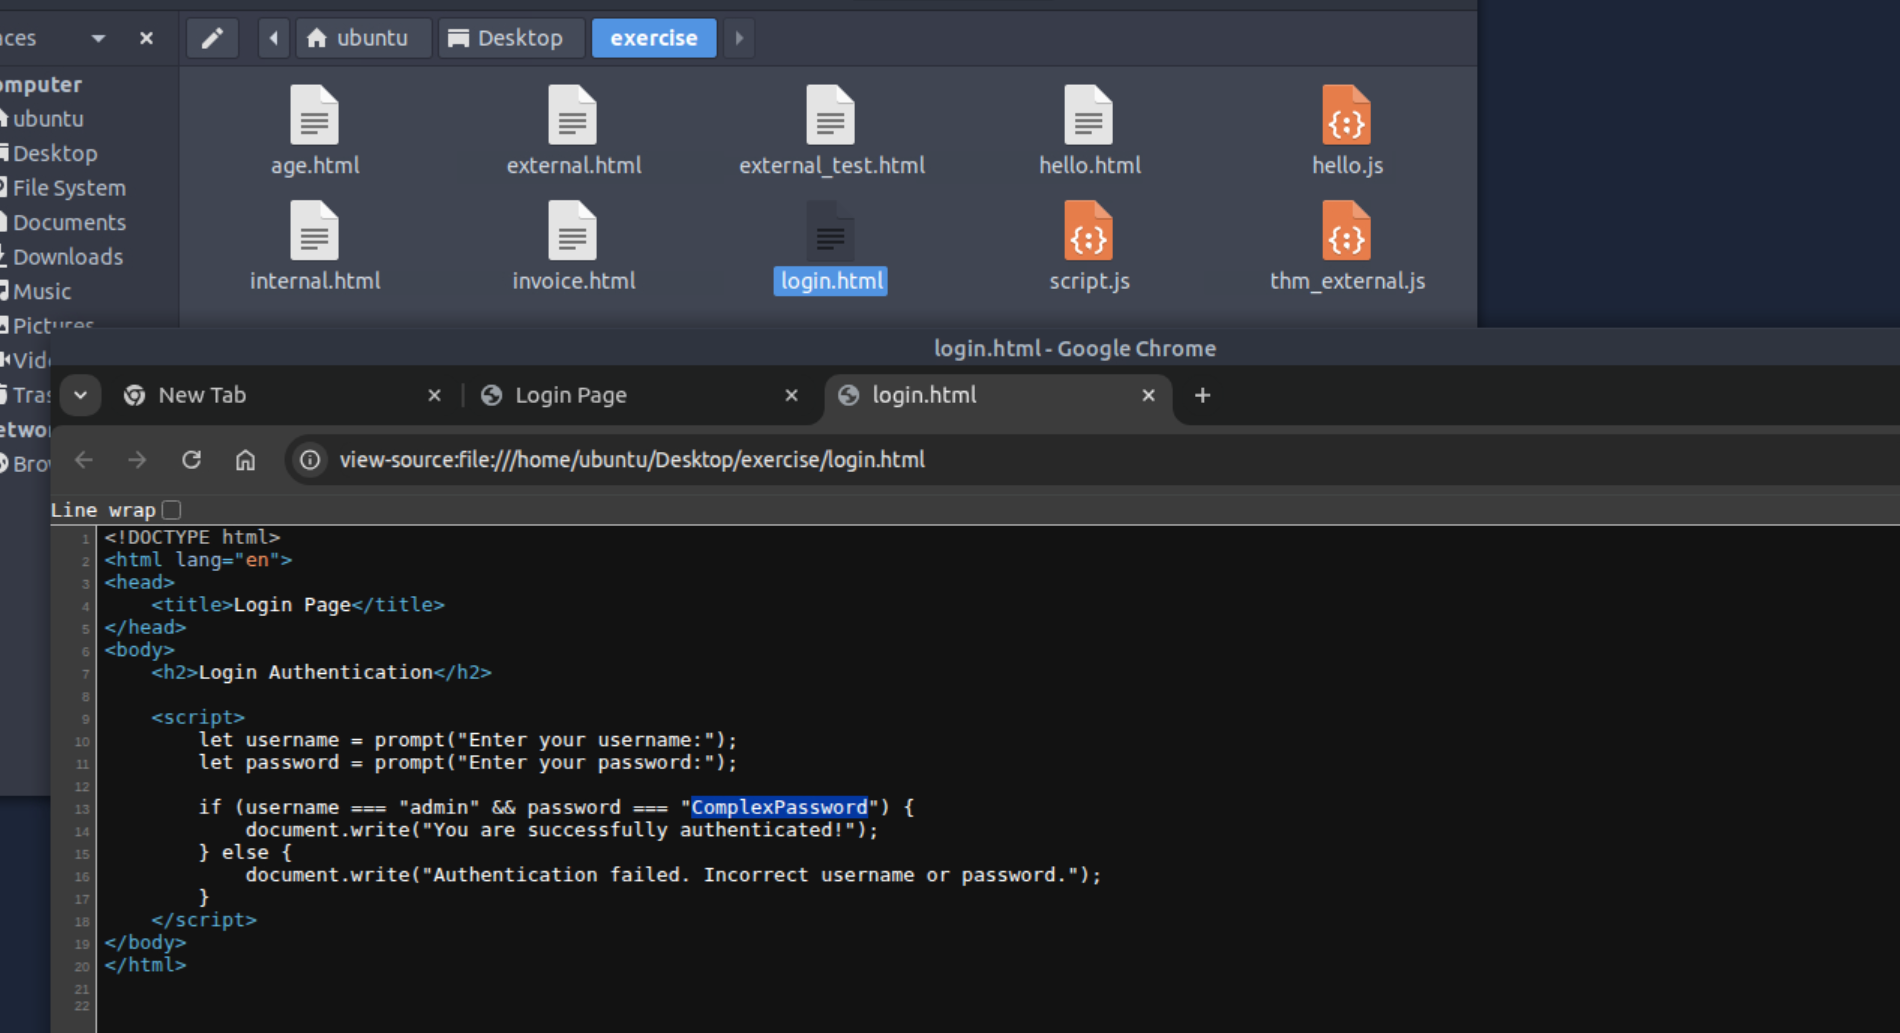Open a new Chrome tab
The height and width of the screenshot is (1033, 1900).
(1202, 395)
